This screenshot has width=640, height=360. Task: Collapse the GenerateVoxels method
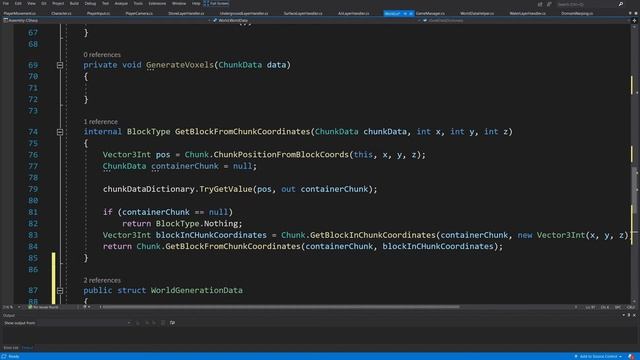[x=60, y=65]
